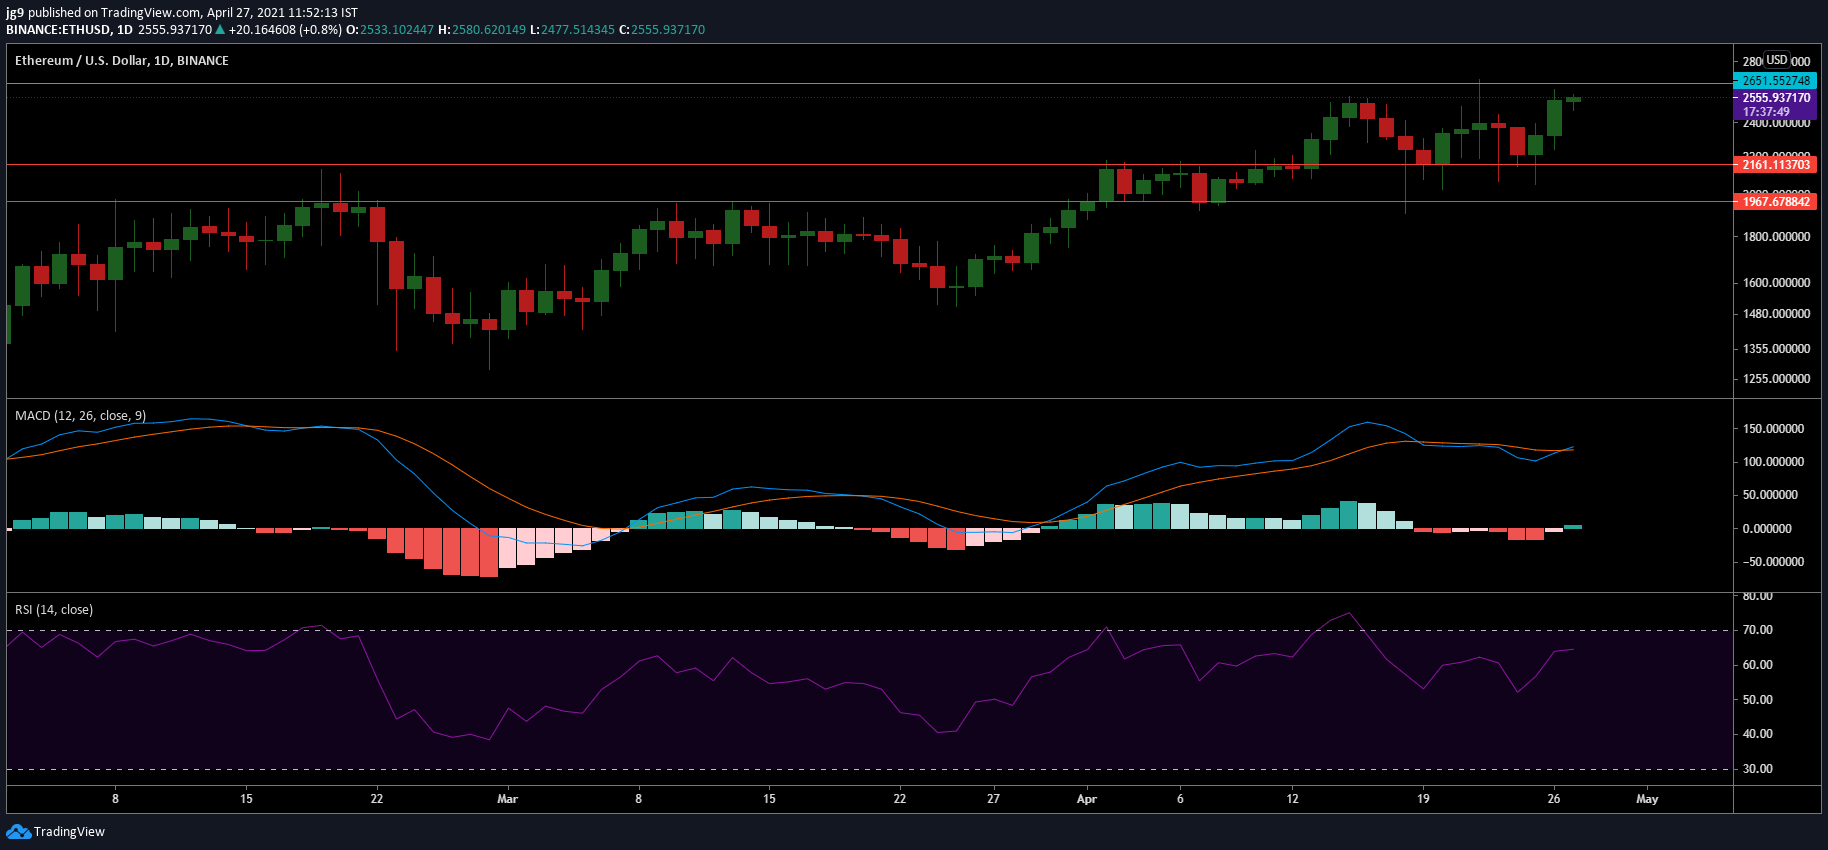The height and width of the screenshot is (850, 1828).
Task: Select the 2651.552748 cyan price label
Action: click(x=1775, y=81)
